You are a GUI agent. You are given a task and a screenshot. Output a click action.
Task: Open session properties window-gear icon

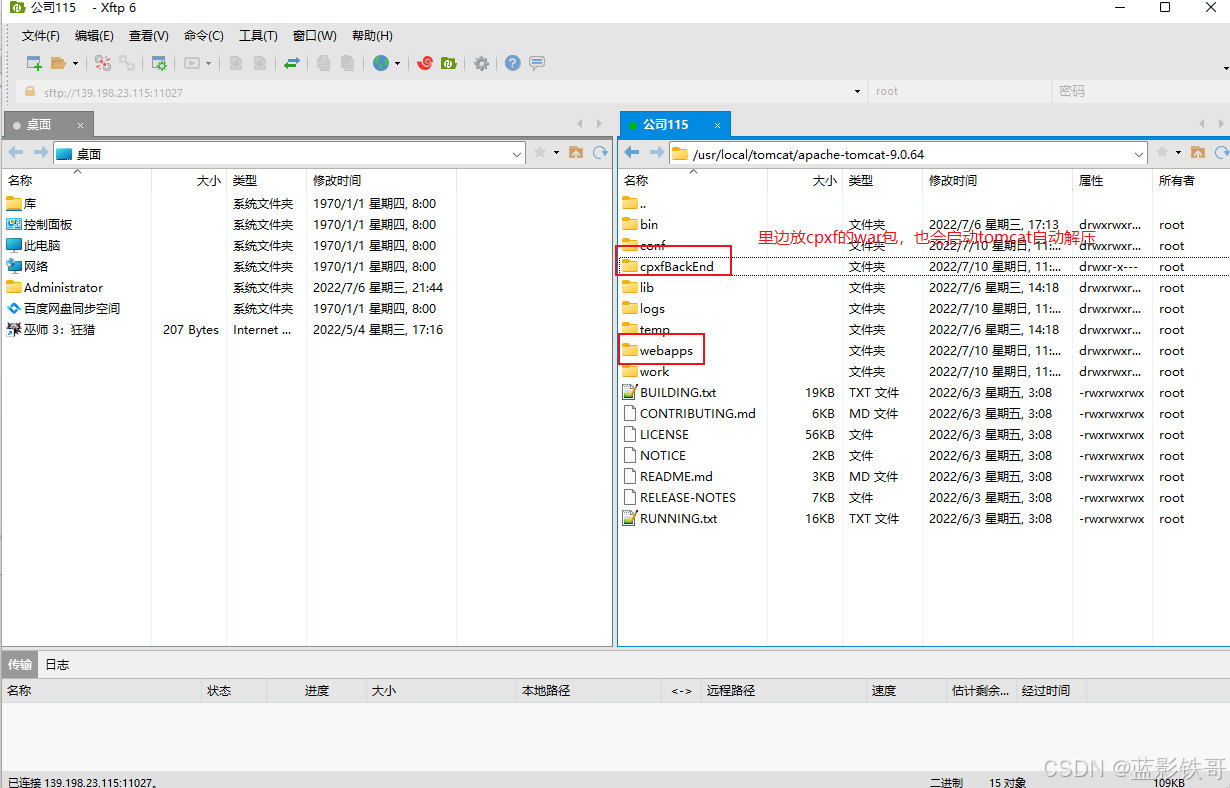coord(159,63)
